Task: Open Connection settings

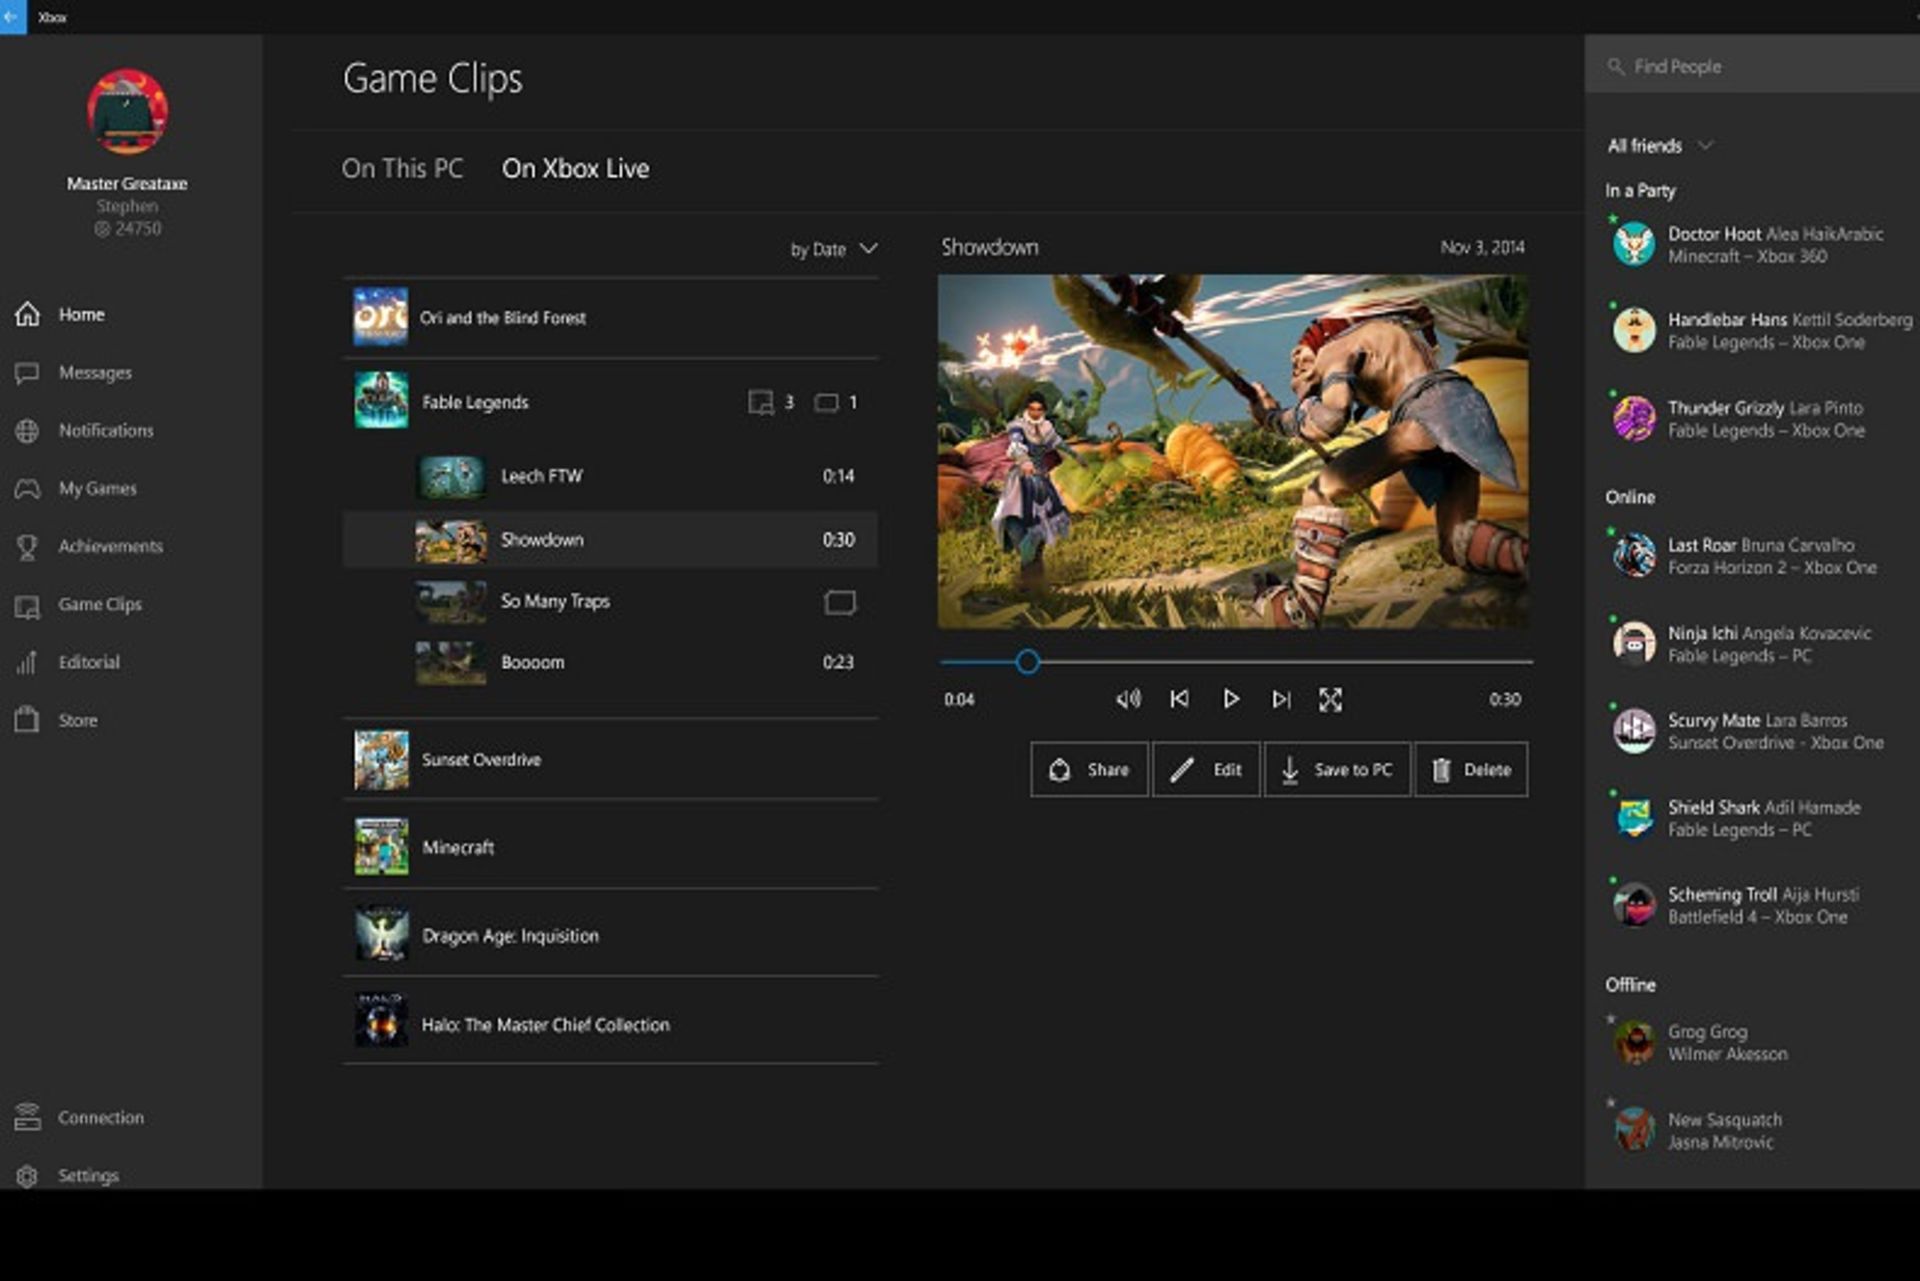Action: 80,1117
